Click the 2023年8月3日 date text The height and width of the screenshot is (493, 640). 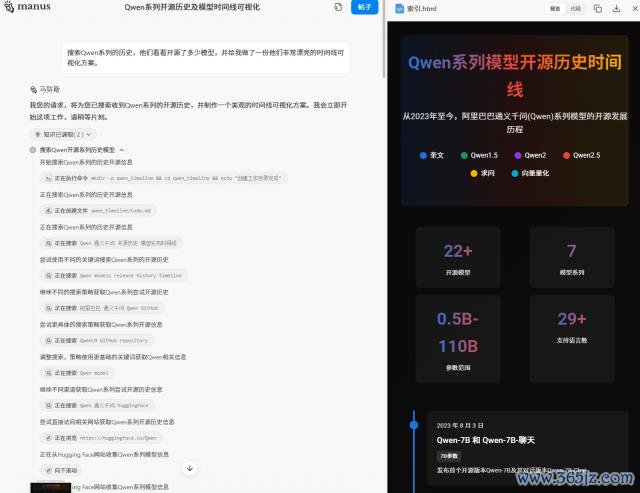point(460,425)
